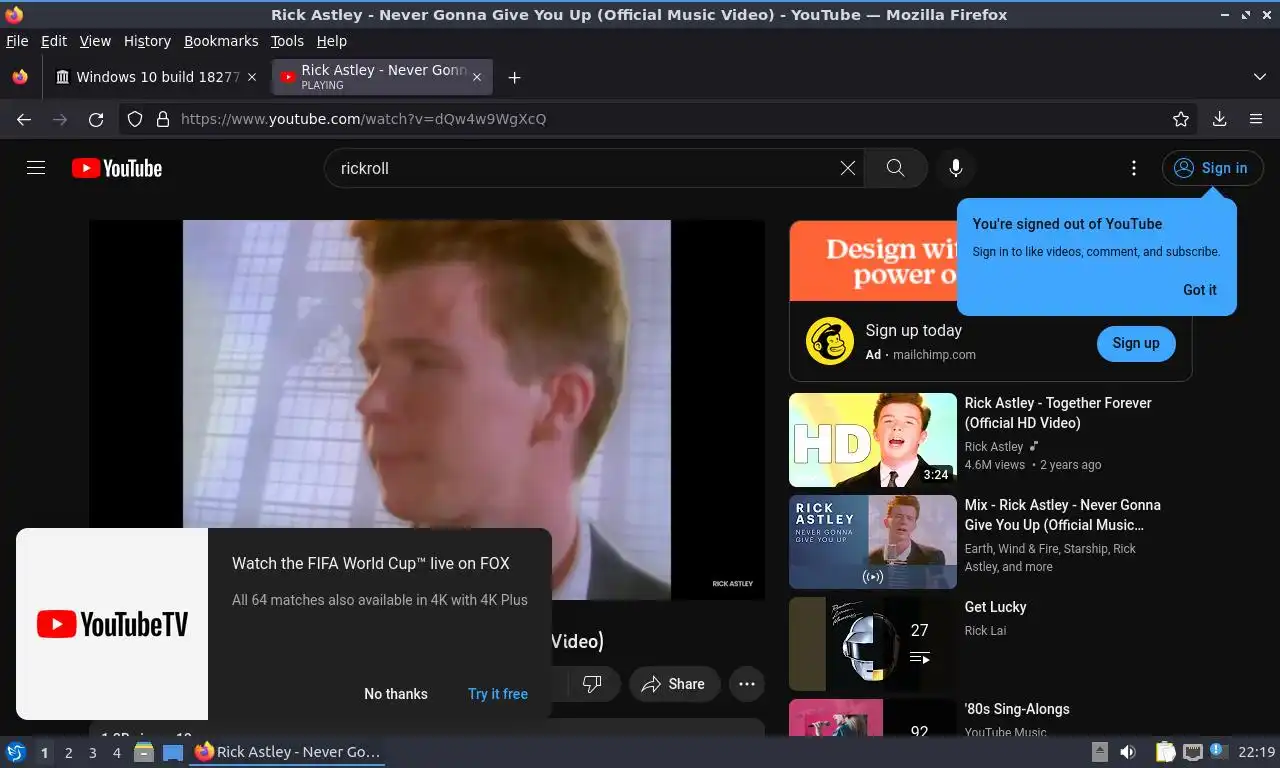Open volume control in system tray
Screen dimensions: 1280x768
pos(1128,752)
